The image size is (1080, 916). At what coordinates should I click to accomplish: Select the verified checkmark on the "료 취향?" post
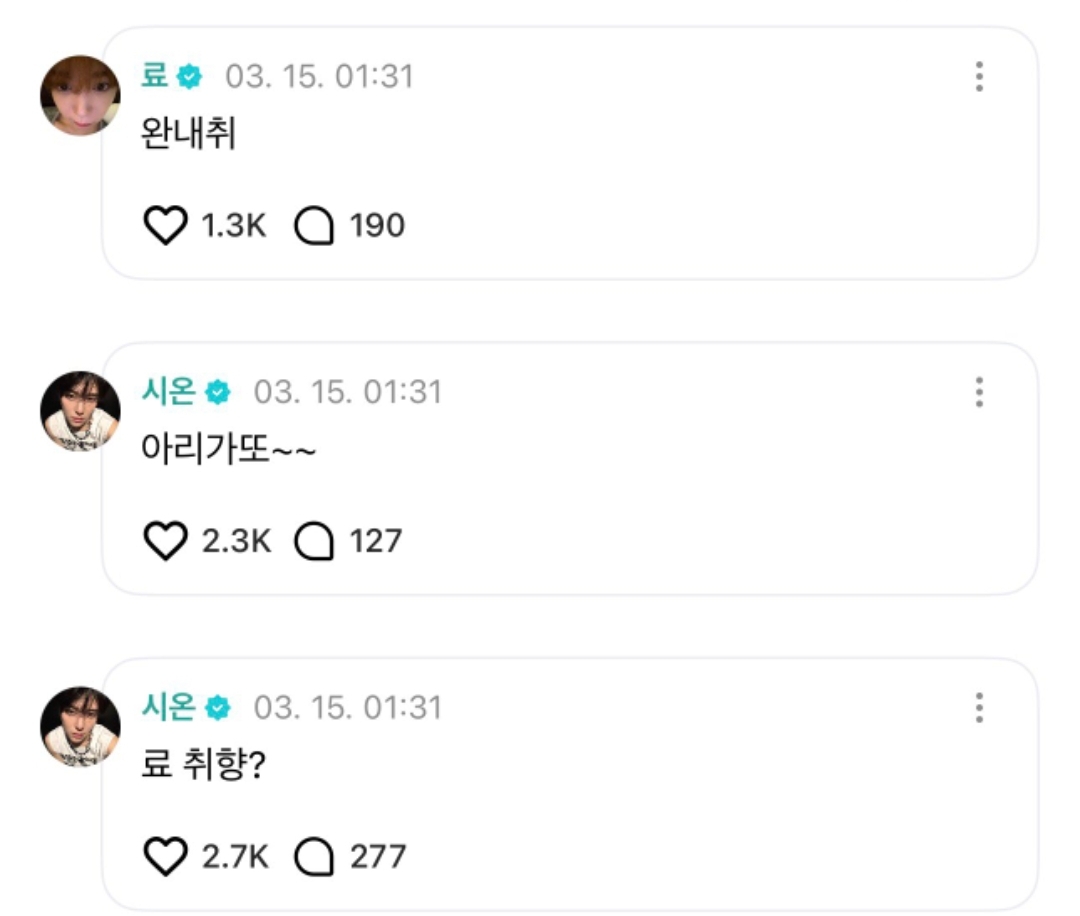click(x=217, y=708)
